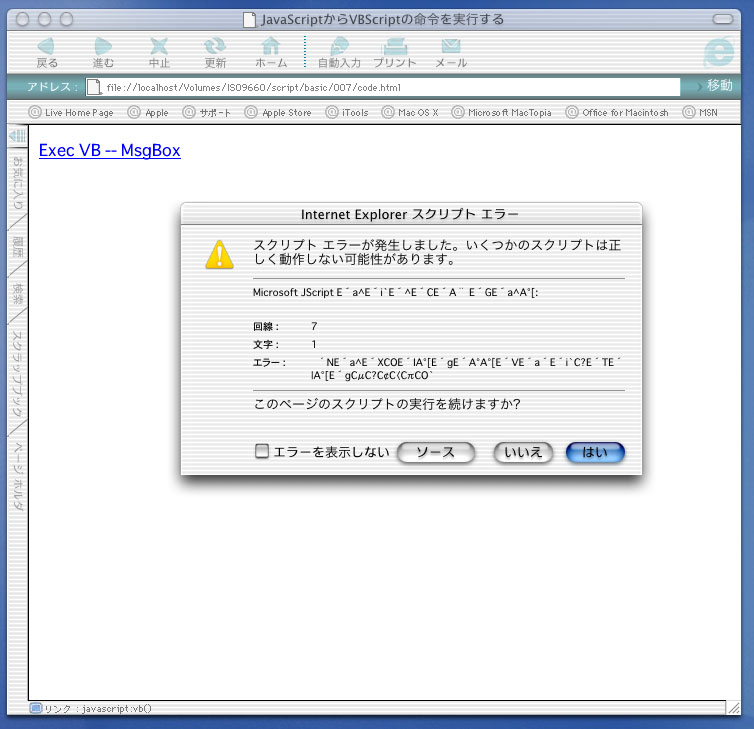Open the お気に入り sidebar tab
Viewport: 754px width, 729px height.
18,183
